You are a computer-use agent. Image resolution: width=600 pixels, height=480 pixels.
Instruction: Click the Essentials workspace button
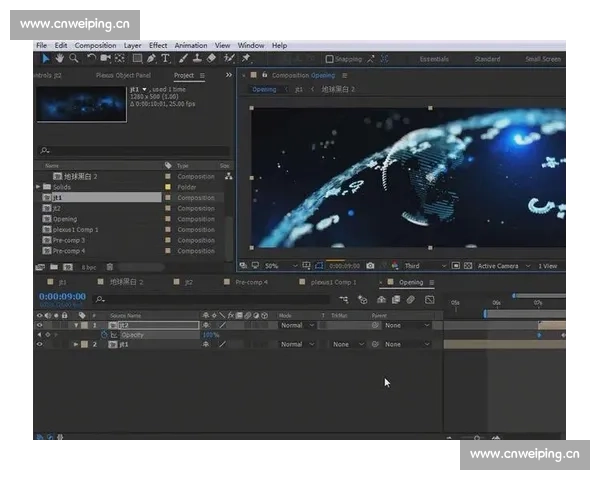pyautogui.click(x=434, y=59)
